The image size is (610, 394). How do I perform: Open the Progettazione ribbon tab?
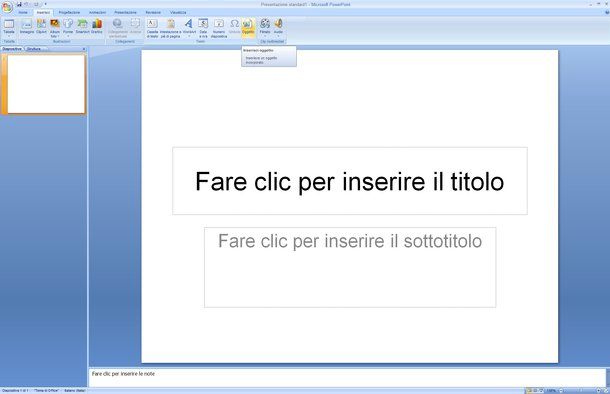(x=69, y=12)
